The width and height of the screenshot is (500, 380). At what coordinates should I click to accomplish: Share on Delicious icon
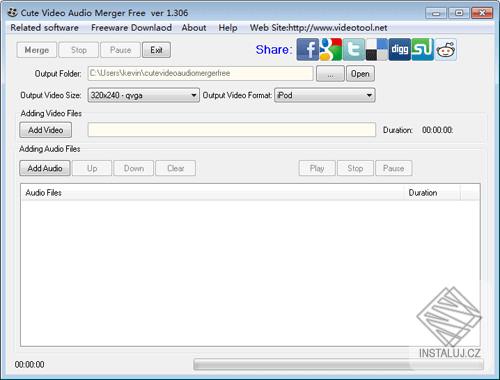point(377,49)
